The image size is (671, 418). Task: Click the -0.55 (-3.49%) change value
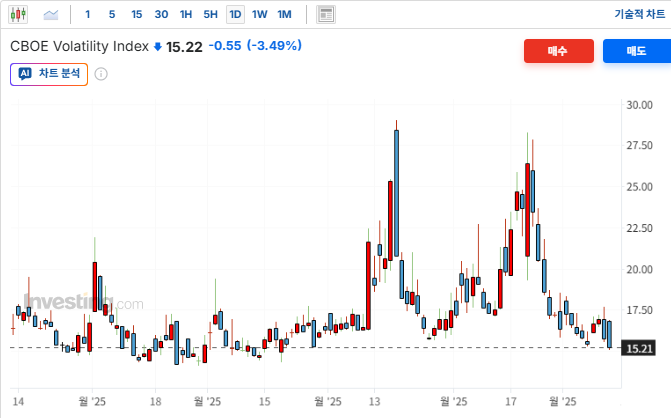255,45
